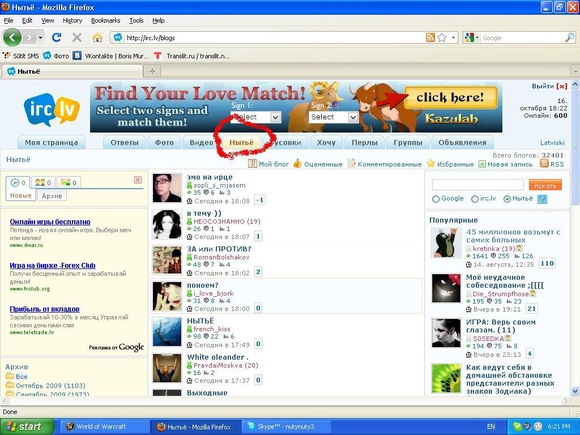Open the Новая запись link
Screen dimensions: 580x435
click(505, 164)
